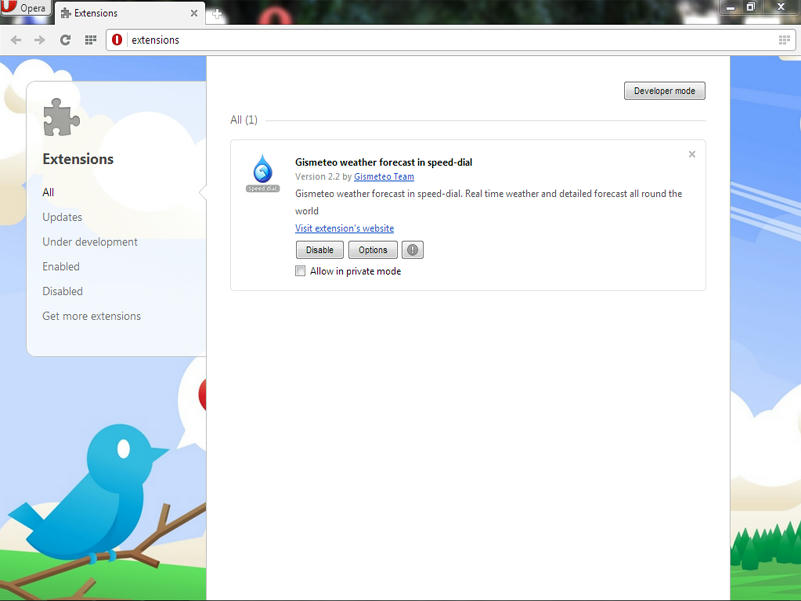This screenshot has width=801, height=601.
Task: Reload the page
Action: pyautogui.click(x=65, y=40)
